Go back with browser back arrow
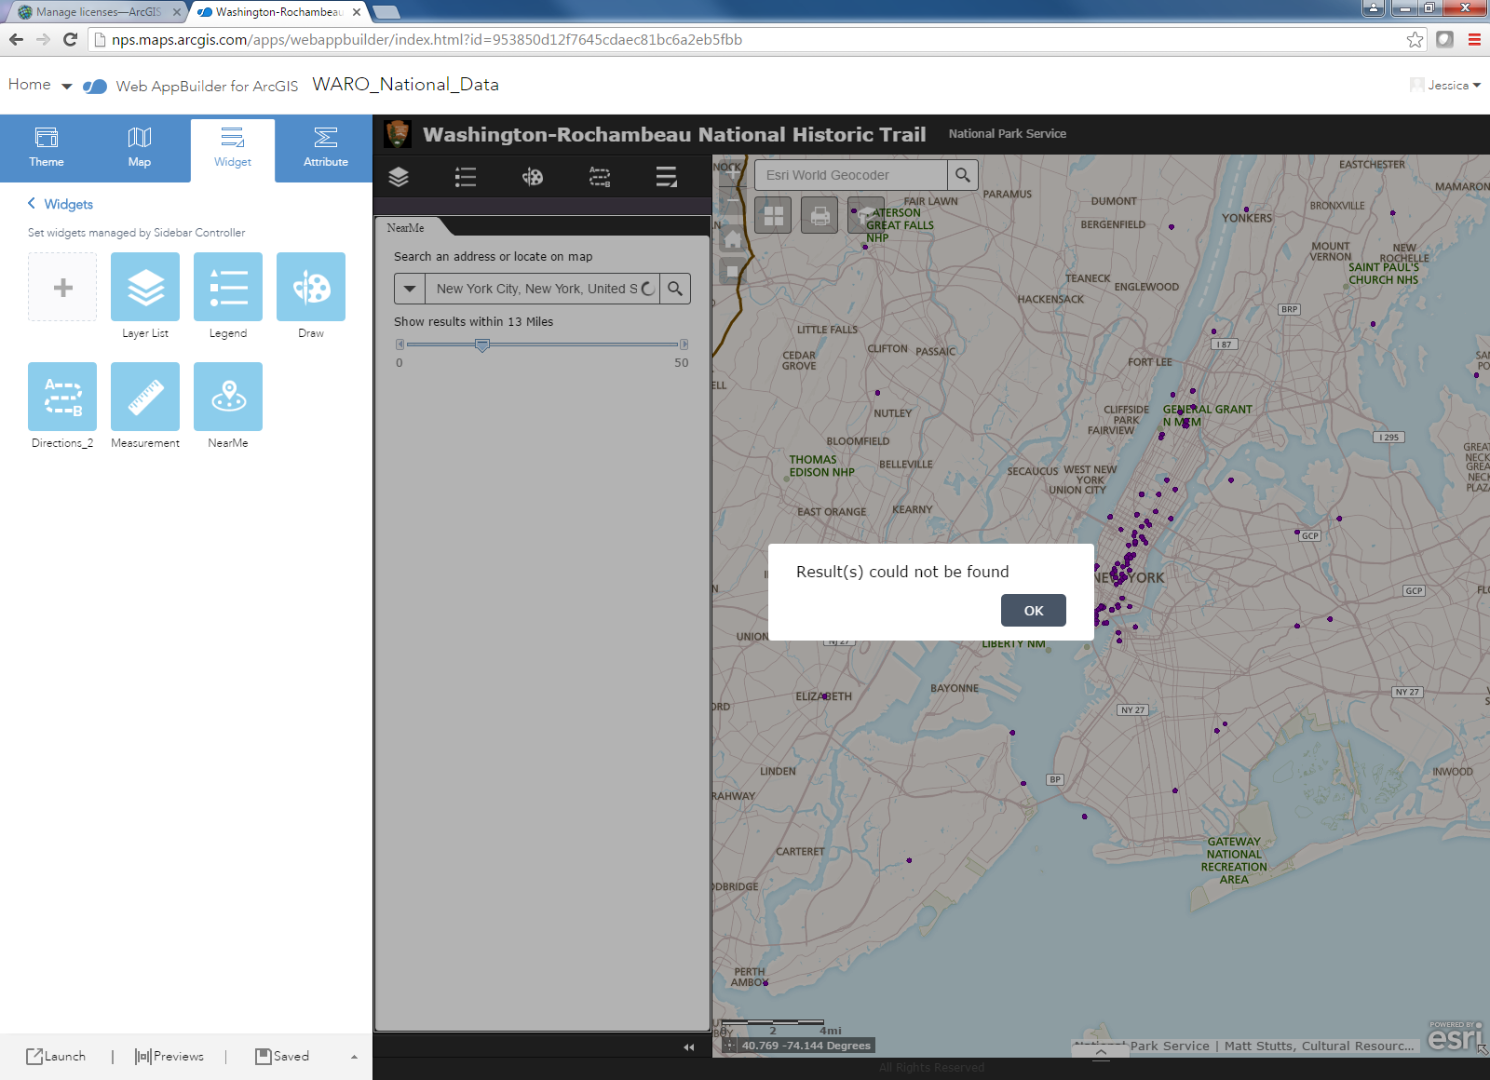Viewport: 1490px width, 1080px height. coord(16,40)
